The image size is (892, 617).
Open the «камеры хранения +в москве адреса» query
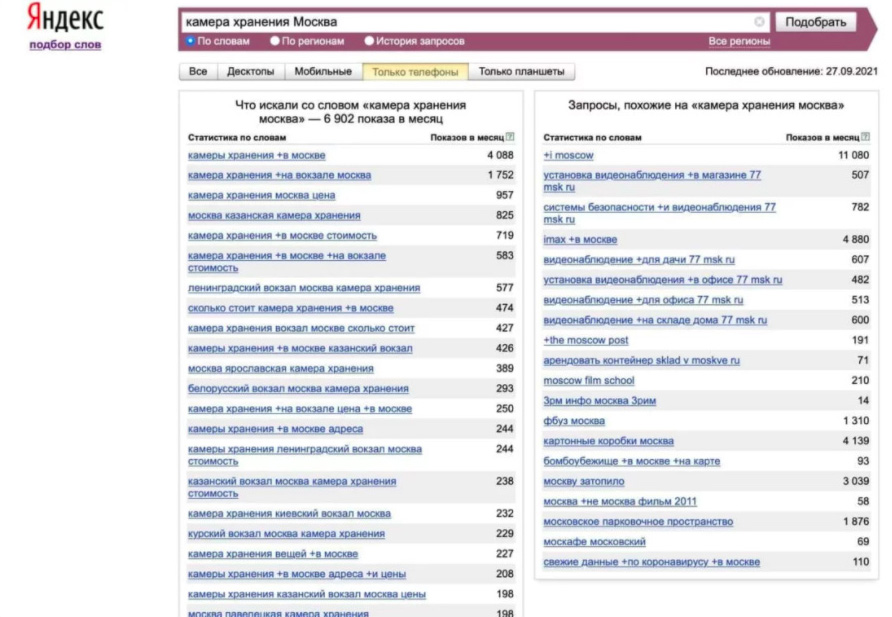coord(275,429)
